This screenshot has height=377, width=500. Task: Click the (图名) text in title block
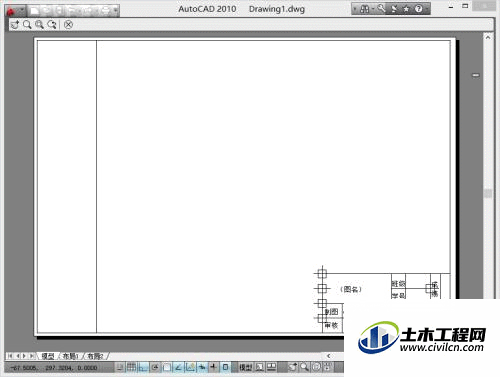point(351,289)
